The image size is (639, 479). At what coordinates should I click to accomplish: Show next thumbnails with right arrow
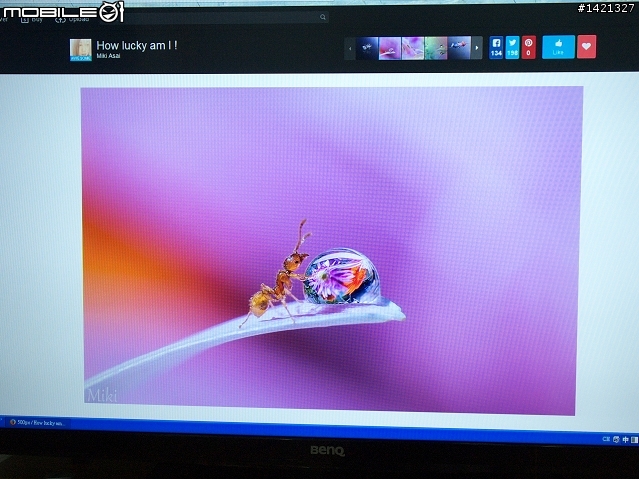coord(477,48)
